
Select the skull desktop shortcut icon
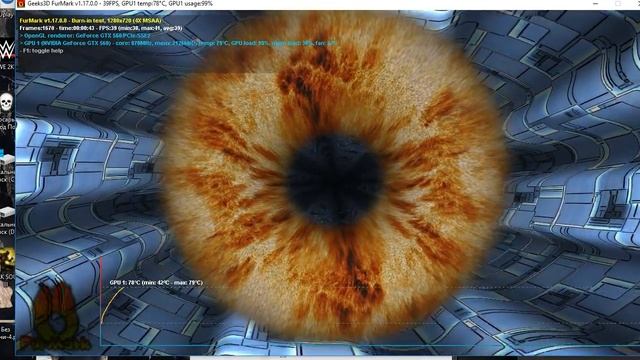(7, 102)
